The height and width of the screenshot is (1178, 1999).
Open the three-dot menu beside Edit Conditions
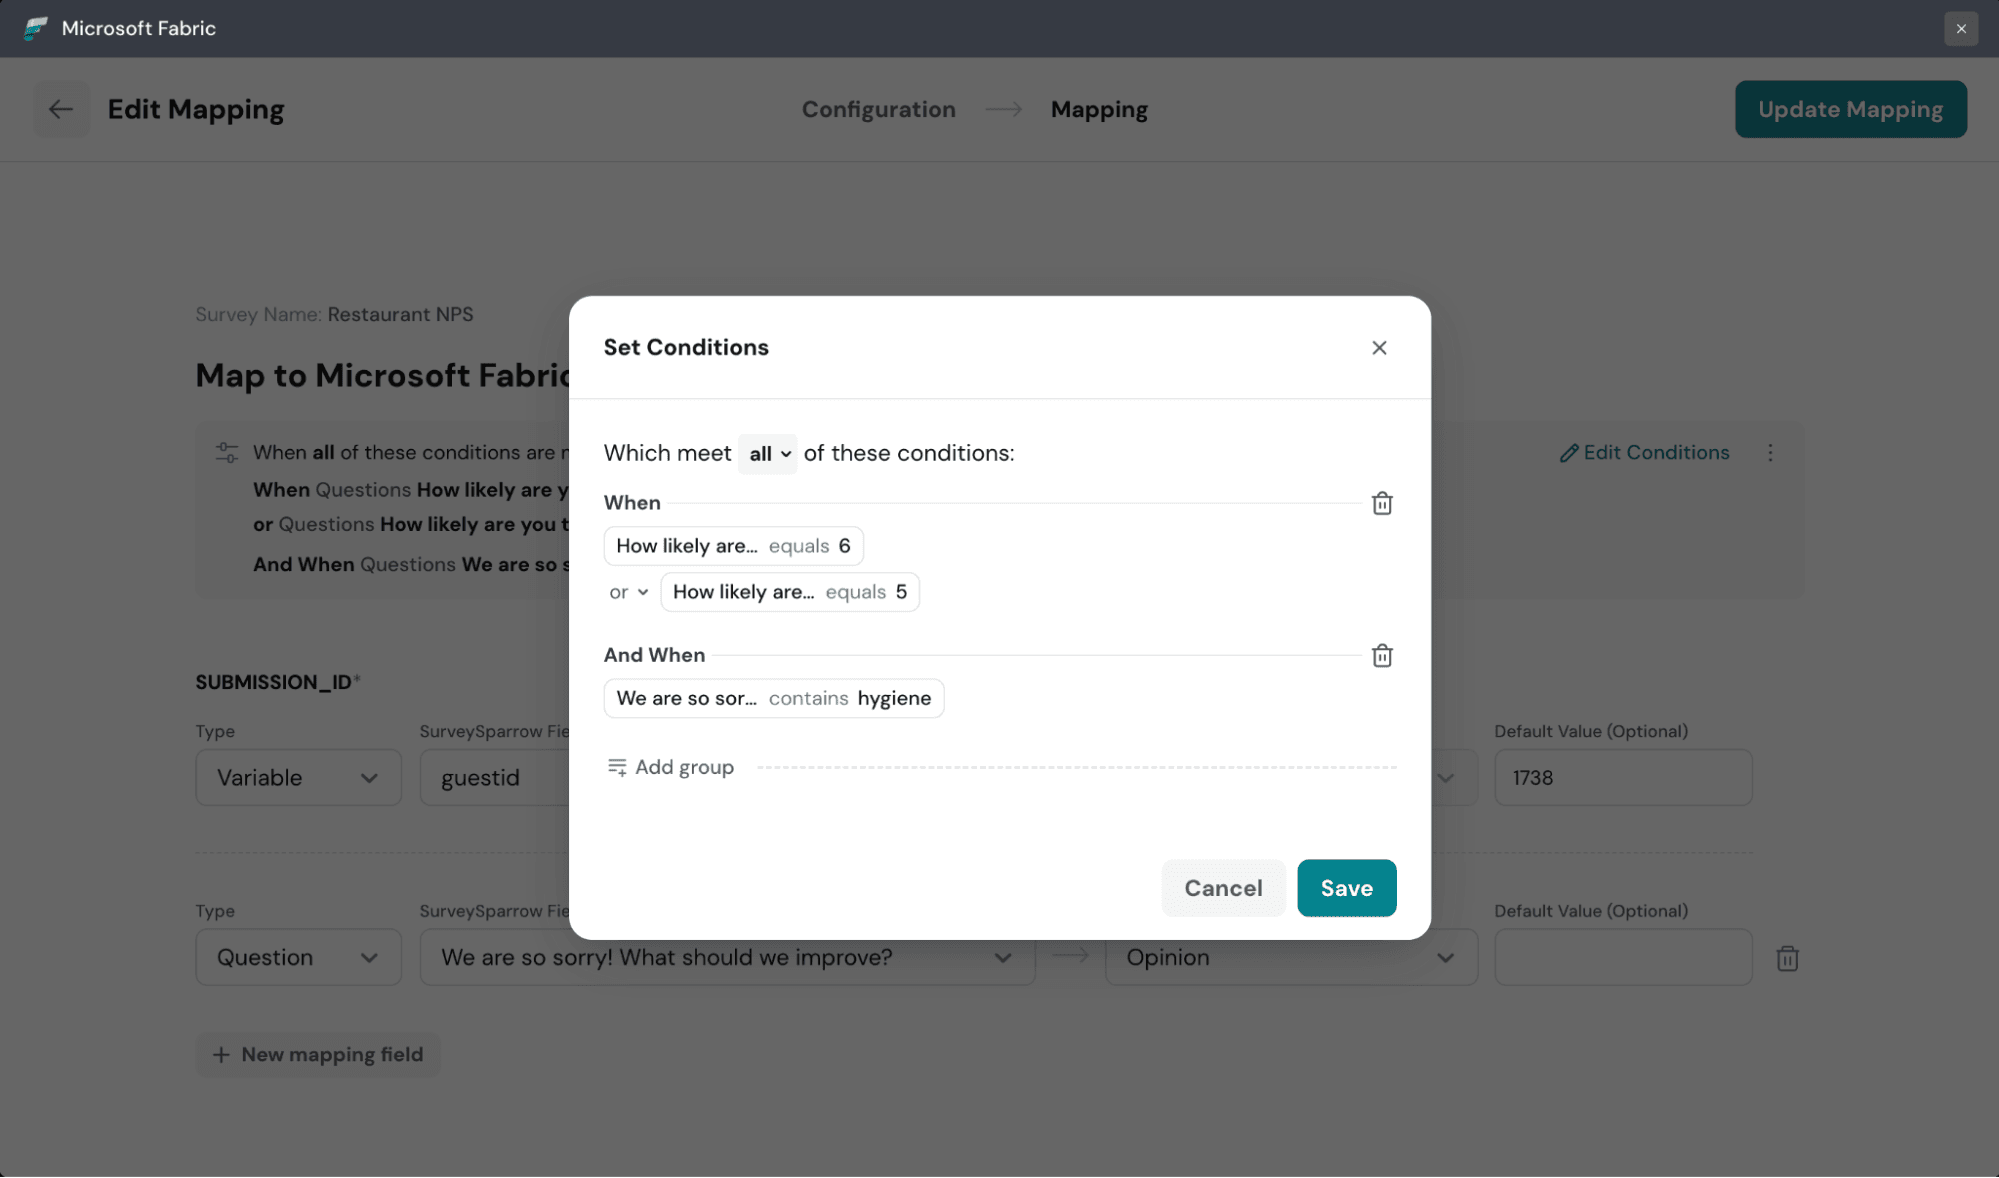pos(1770,452)
